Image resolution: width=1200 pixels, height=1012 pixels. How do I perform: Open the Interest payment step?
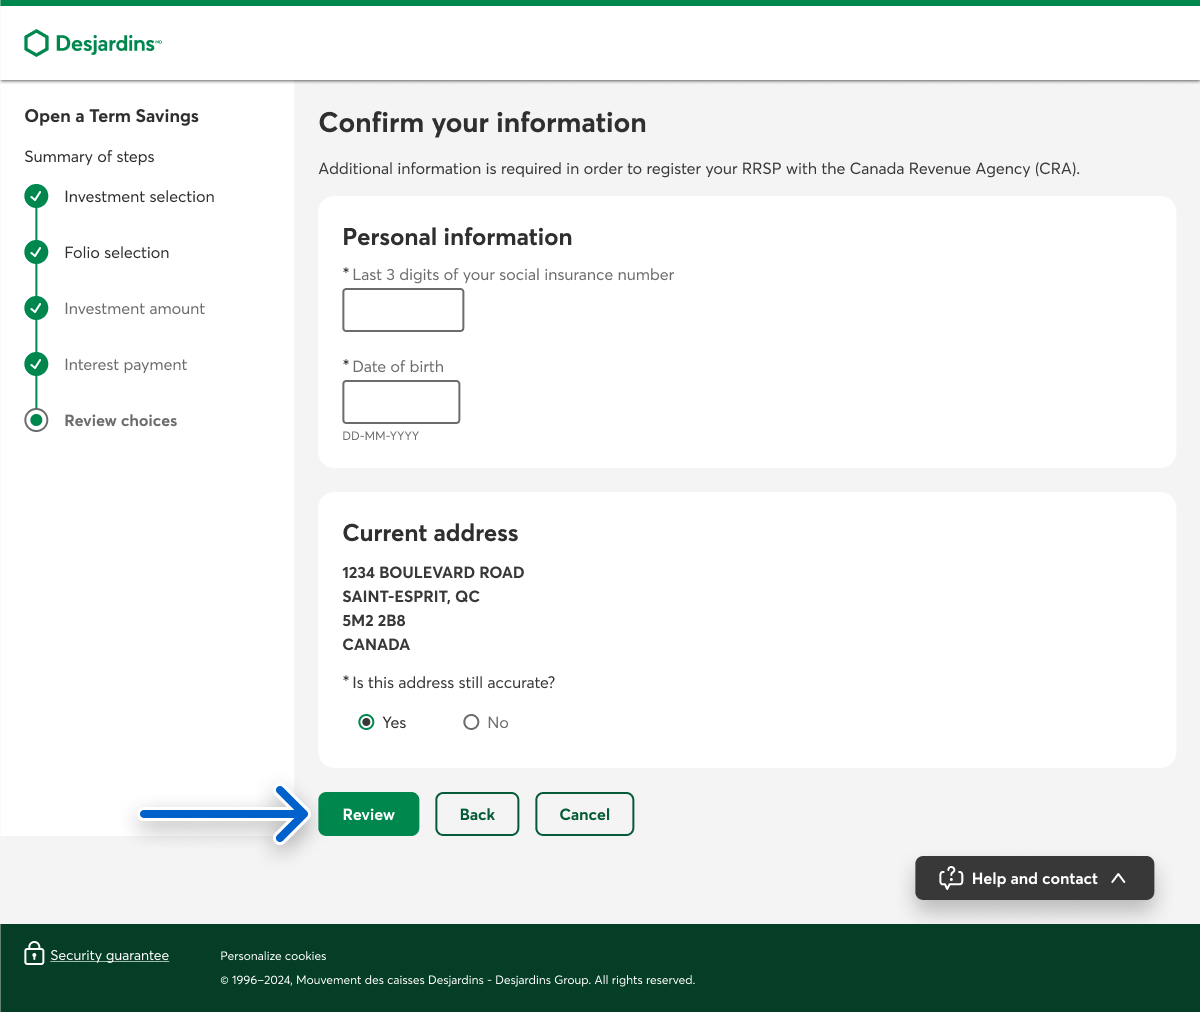[126, 365]
